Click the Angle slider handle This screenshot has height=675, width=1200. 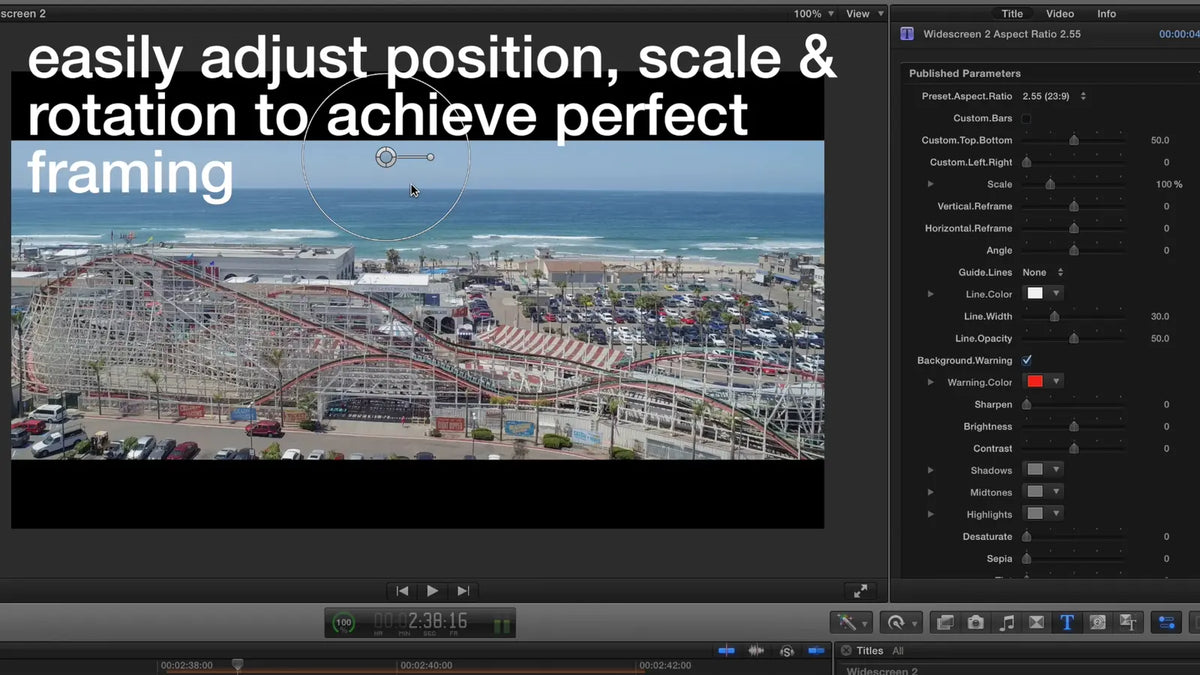click(1074, 251)
